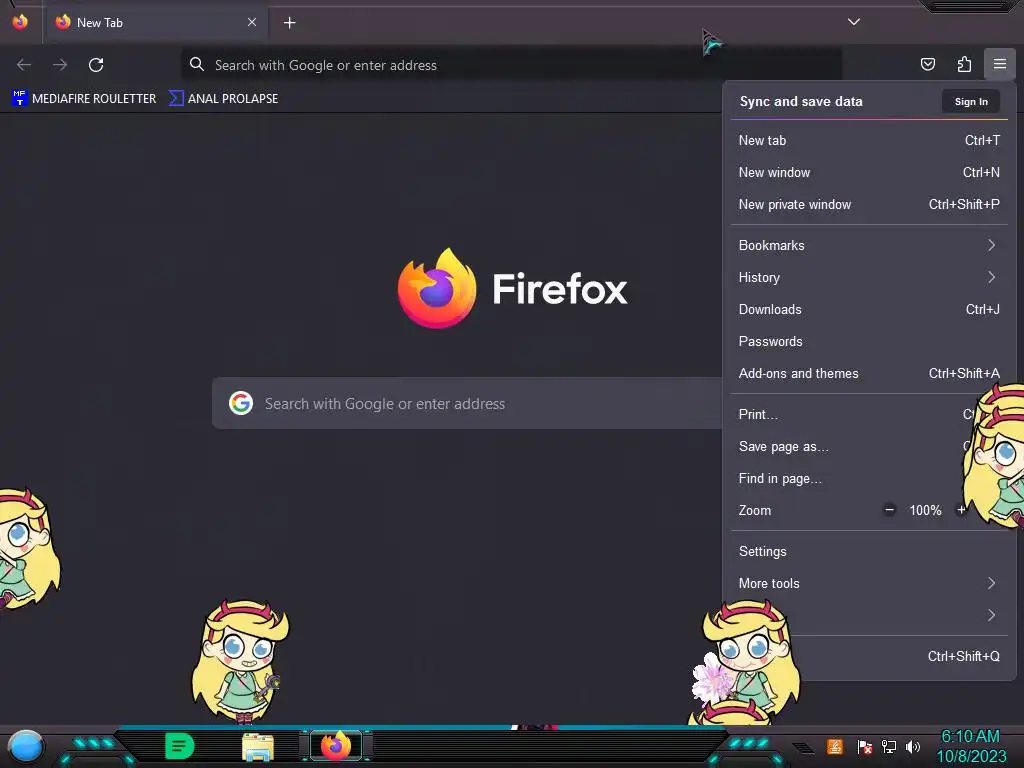
Task: Click the orange Java tray icon
Action: pyautogui.click(x=835, y=746)
